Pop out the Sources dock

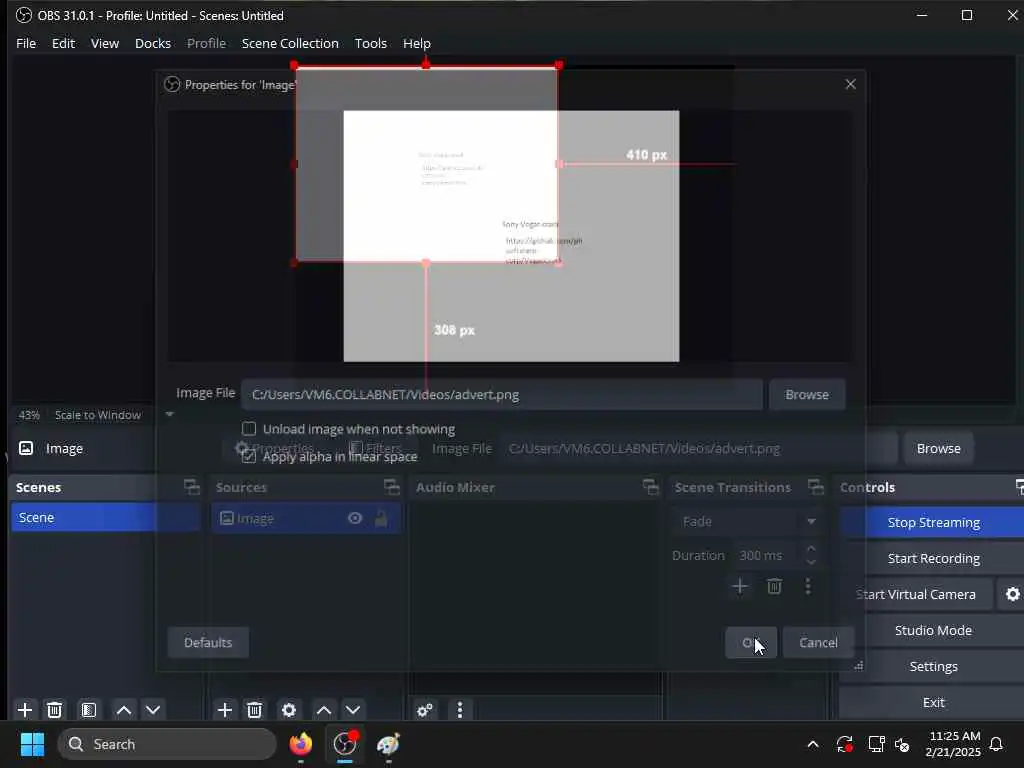tap(391, 487)
